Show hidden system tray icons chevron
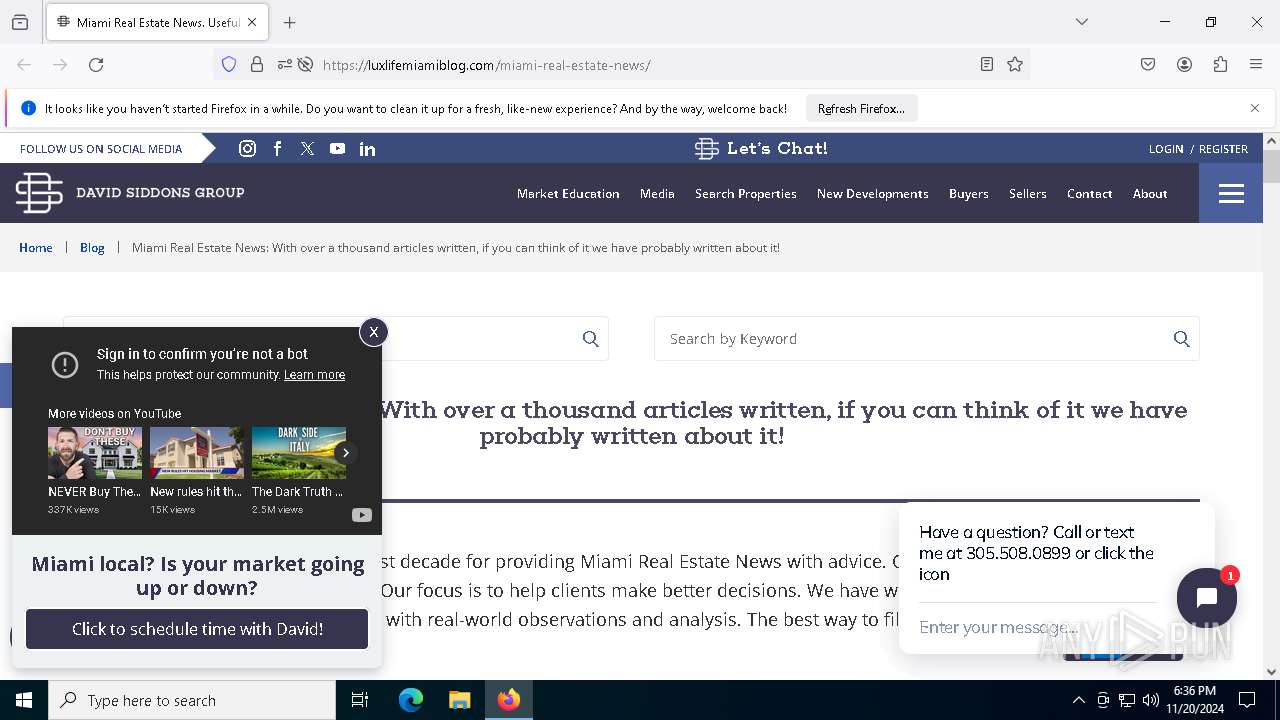 tap(1078, 700)
